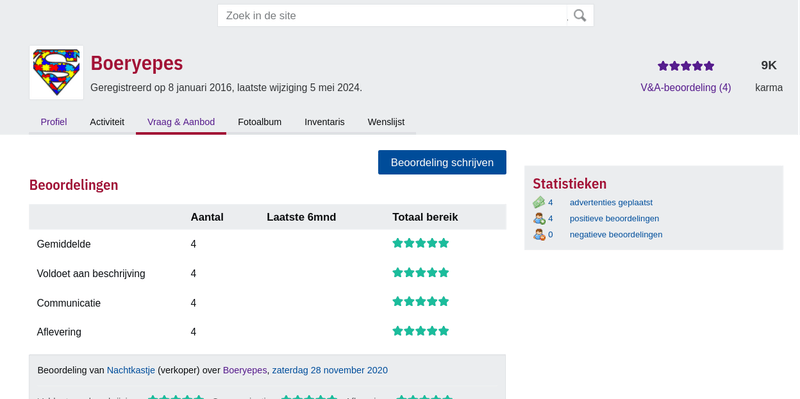Image resolution: width=800 pixels, height=399 pixels.
Task: Click the Totaal bereik column header
Action: click(425, 217)
